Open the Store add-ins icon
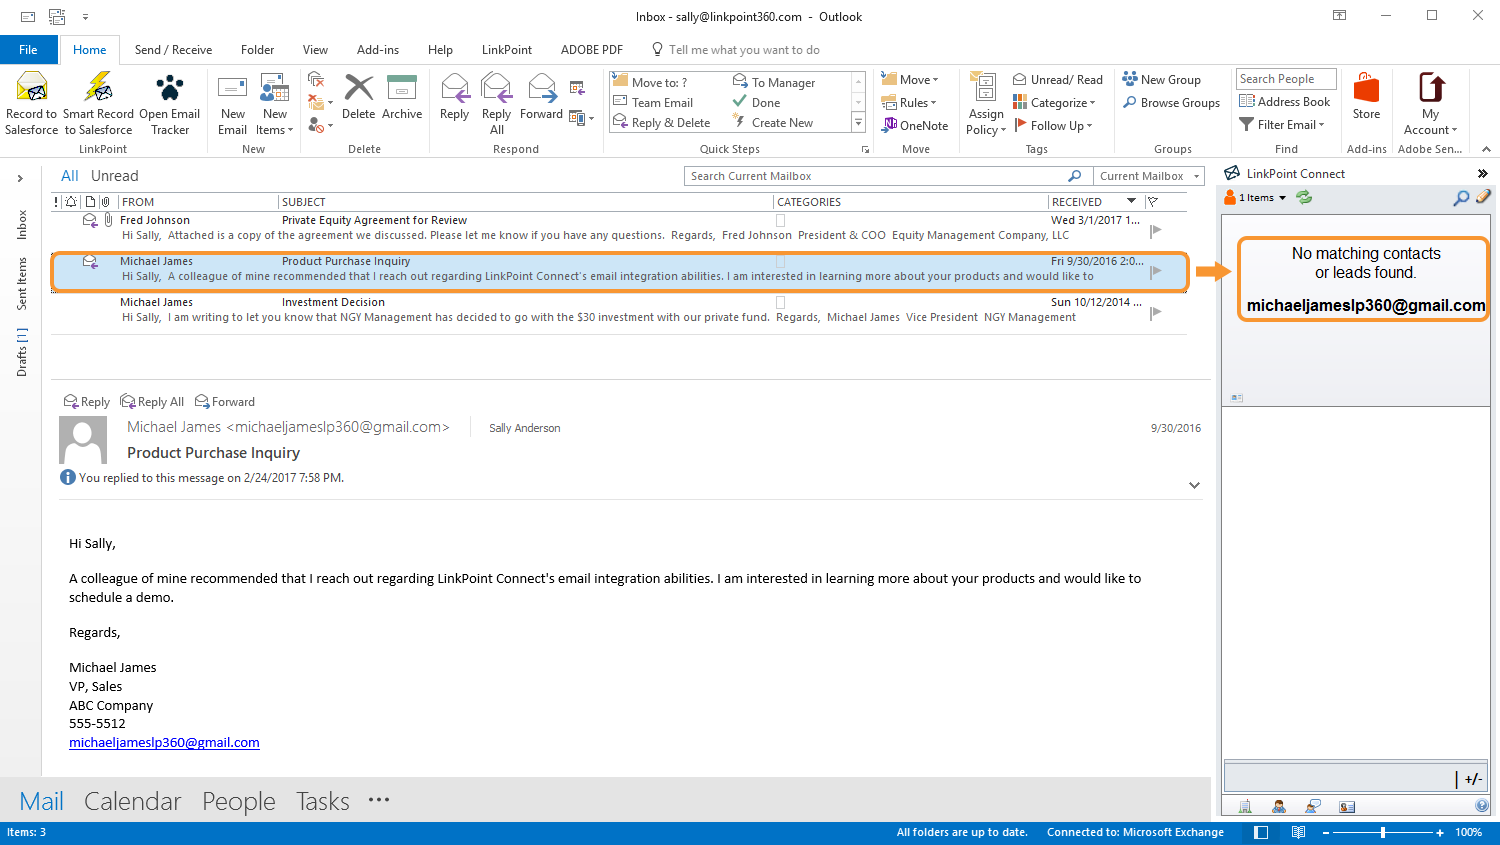This screenshot has height=845, width=1500. pos(1366,97)
